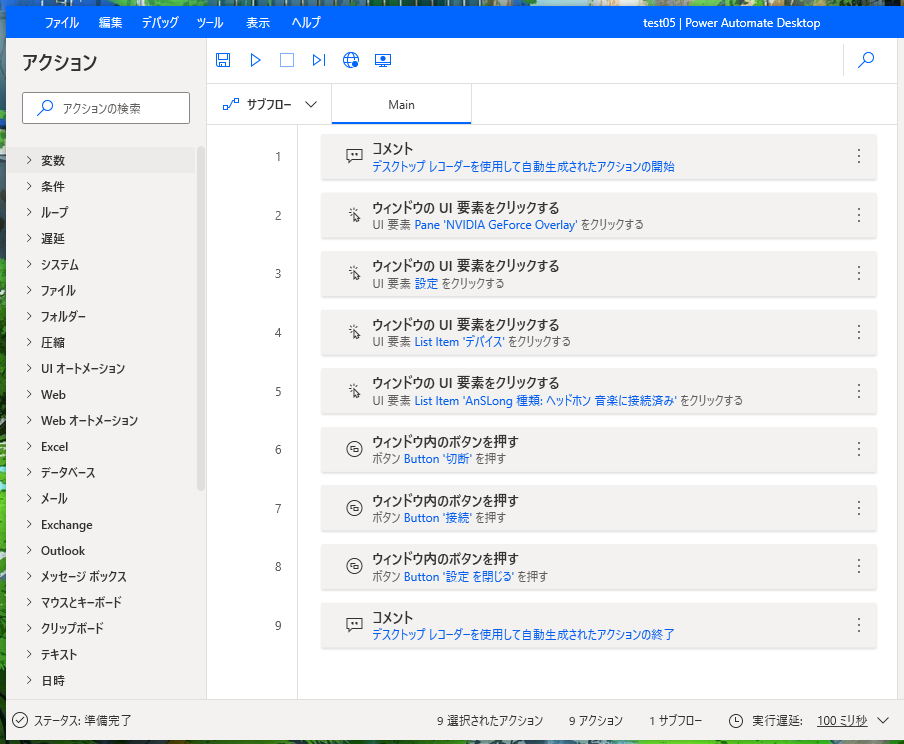Screen dimensions: 904x744
Task: Open flow search magnifier icon
Action: 866,59
